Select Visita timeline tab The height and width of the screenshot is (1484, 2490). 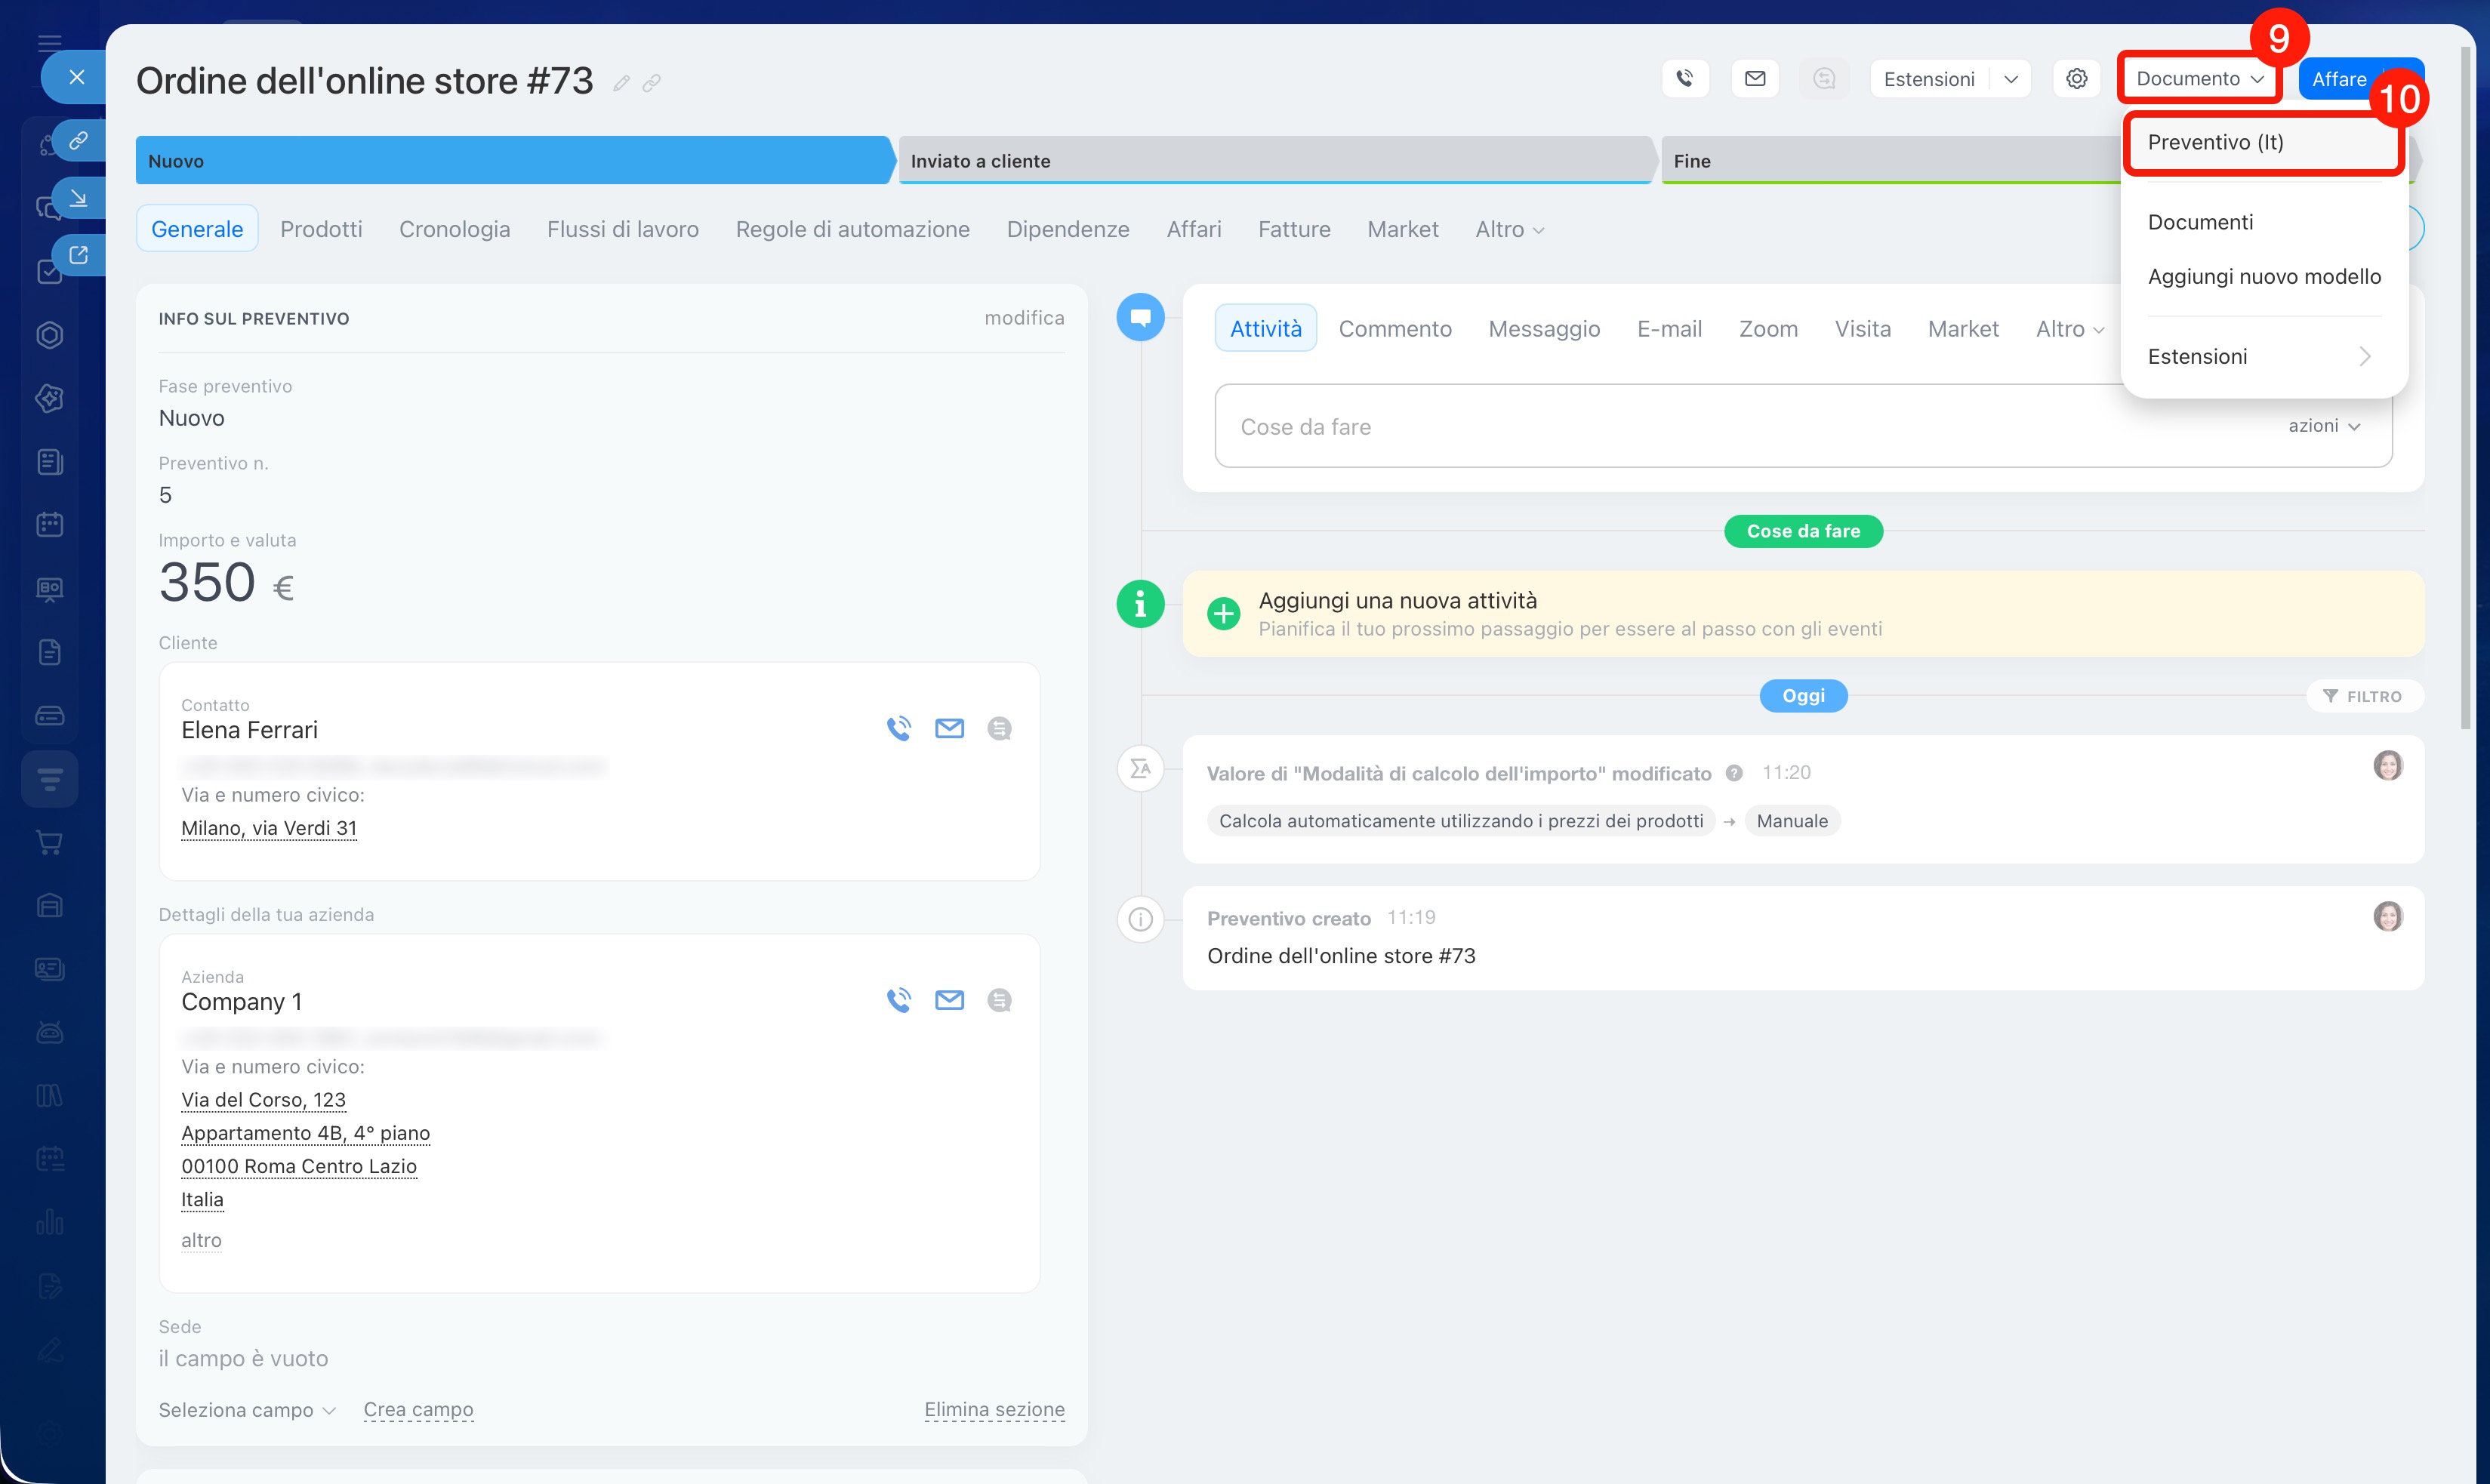pyautogui.click(x=1862, y=329)
